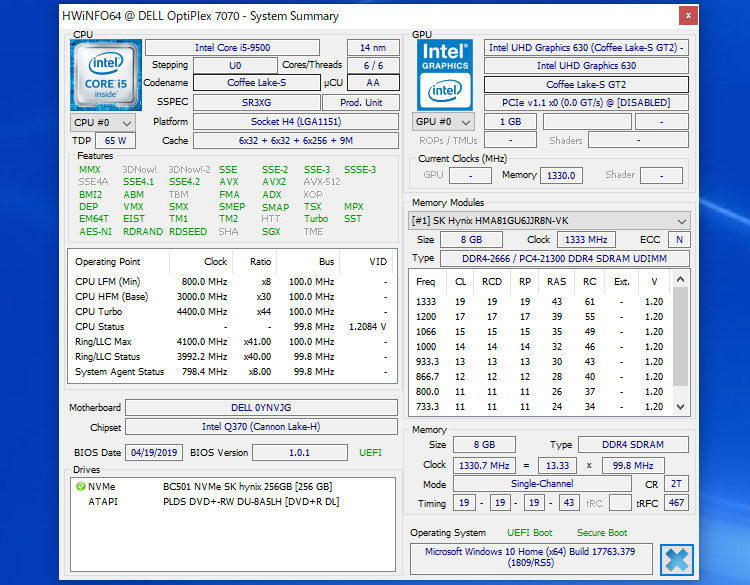Viewport: 750px width, 585px height.
Task: Click the green UEFI label beside BIOS Version
Action: coord(371,453)
